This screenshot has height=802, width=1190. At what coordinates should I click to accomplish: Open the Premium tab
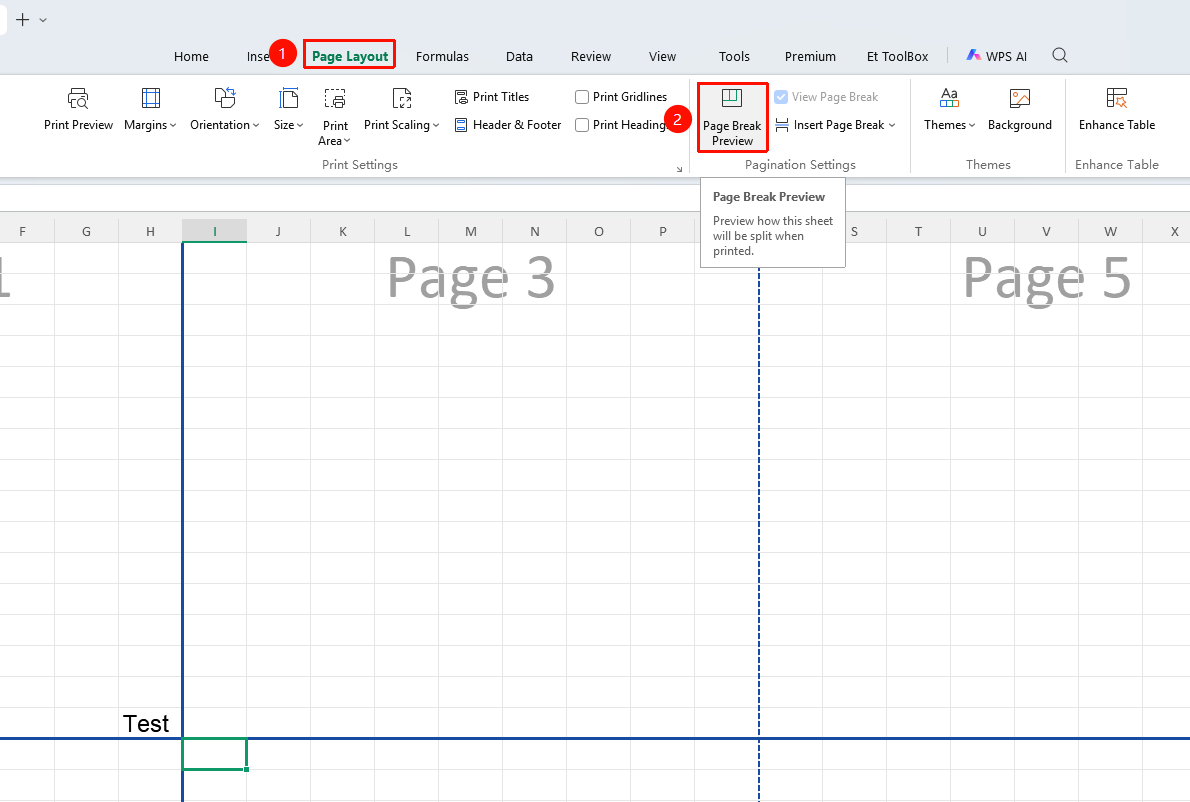810,56
